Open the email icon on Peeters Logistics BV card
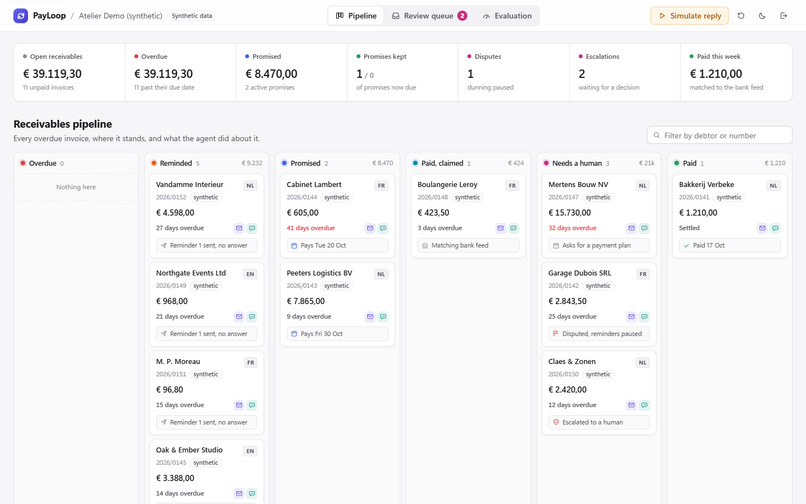The image size is (806, 504). [x=370, y=316]
